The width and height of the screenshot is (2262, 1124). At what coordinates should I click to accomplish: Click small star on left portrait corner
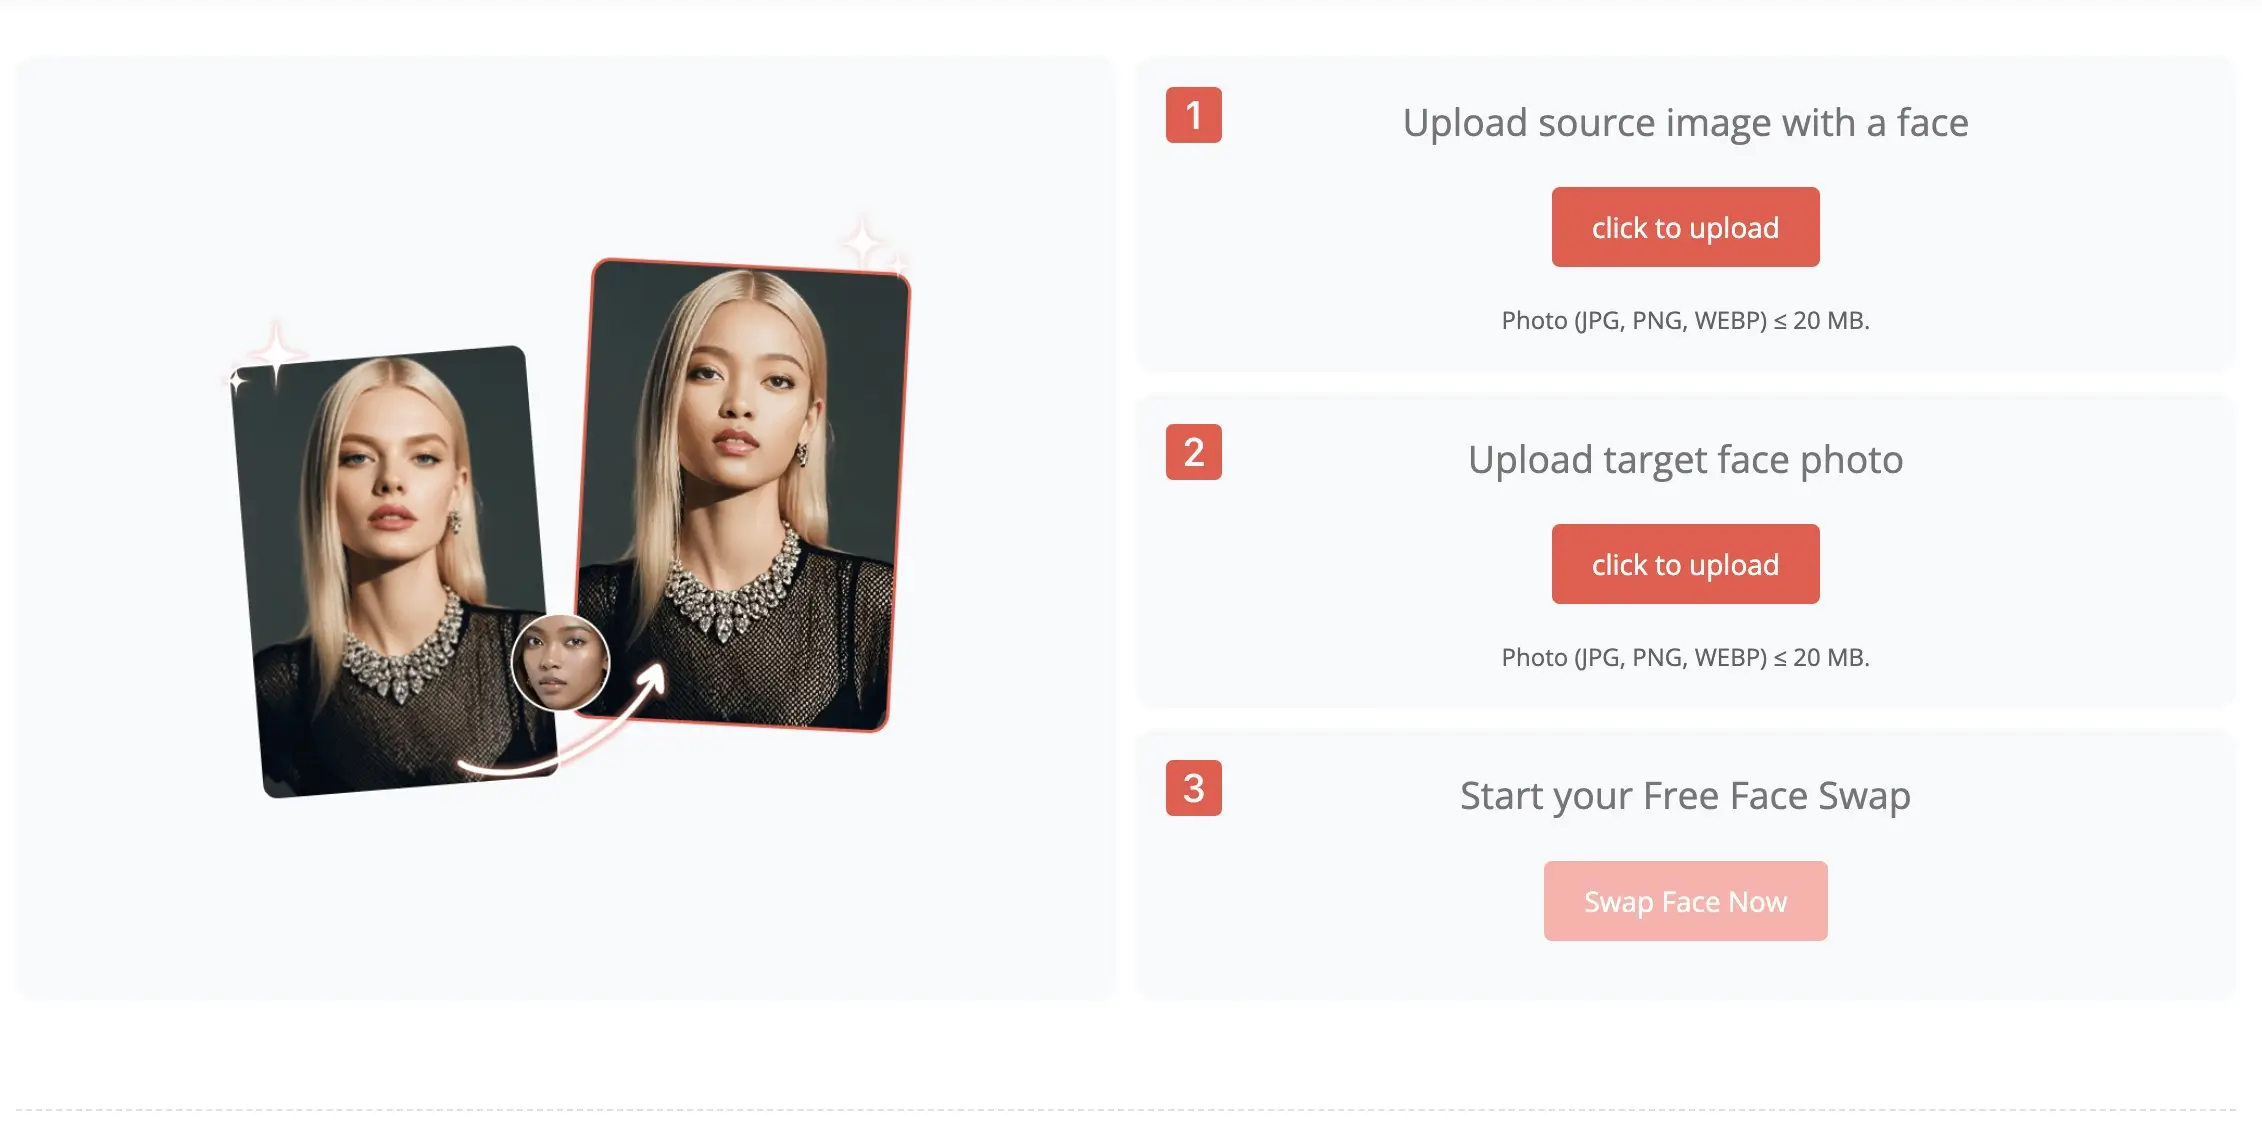237,381
